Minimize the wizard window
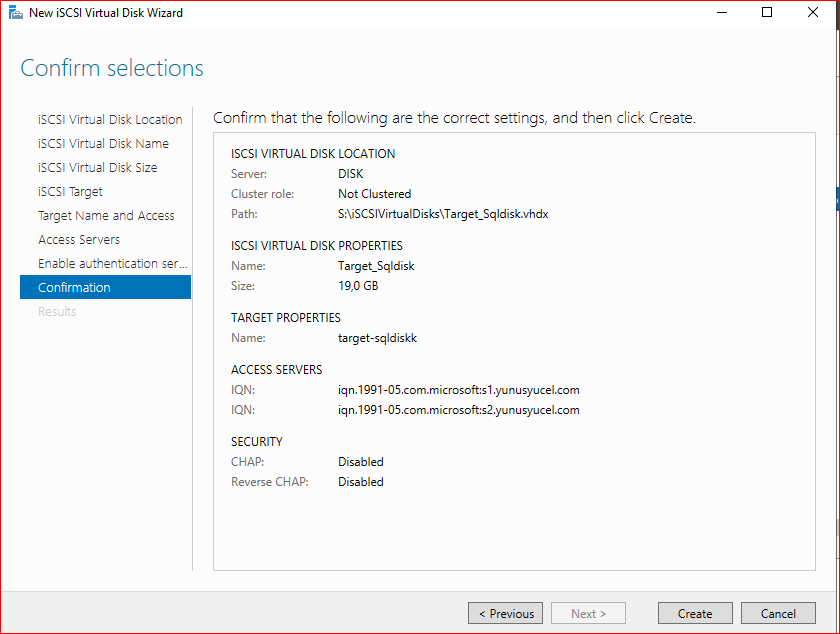 (x=722, y=12)
